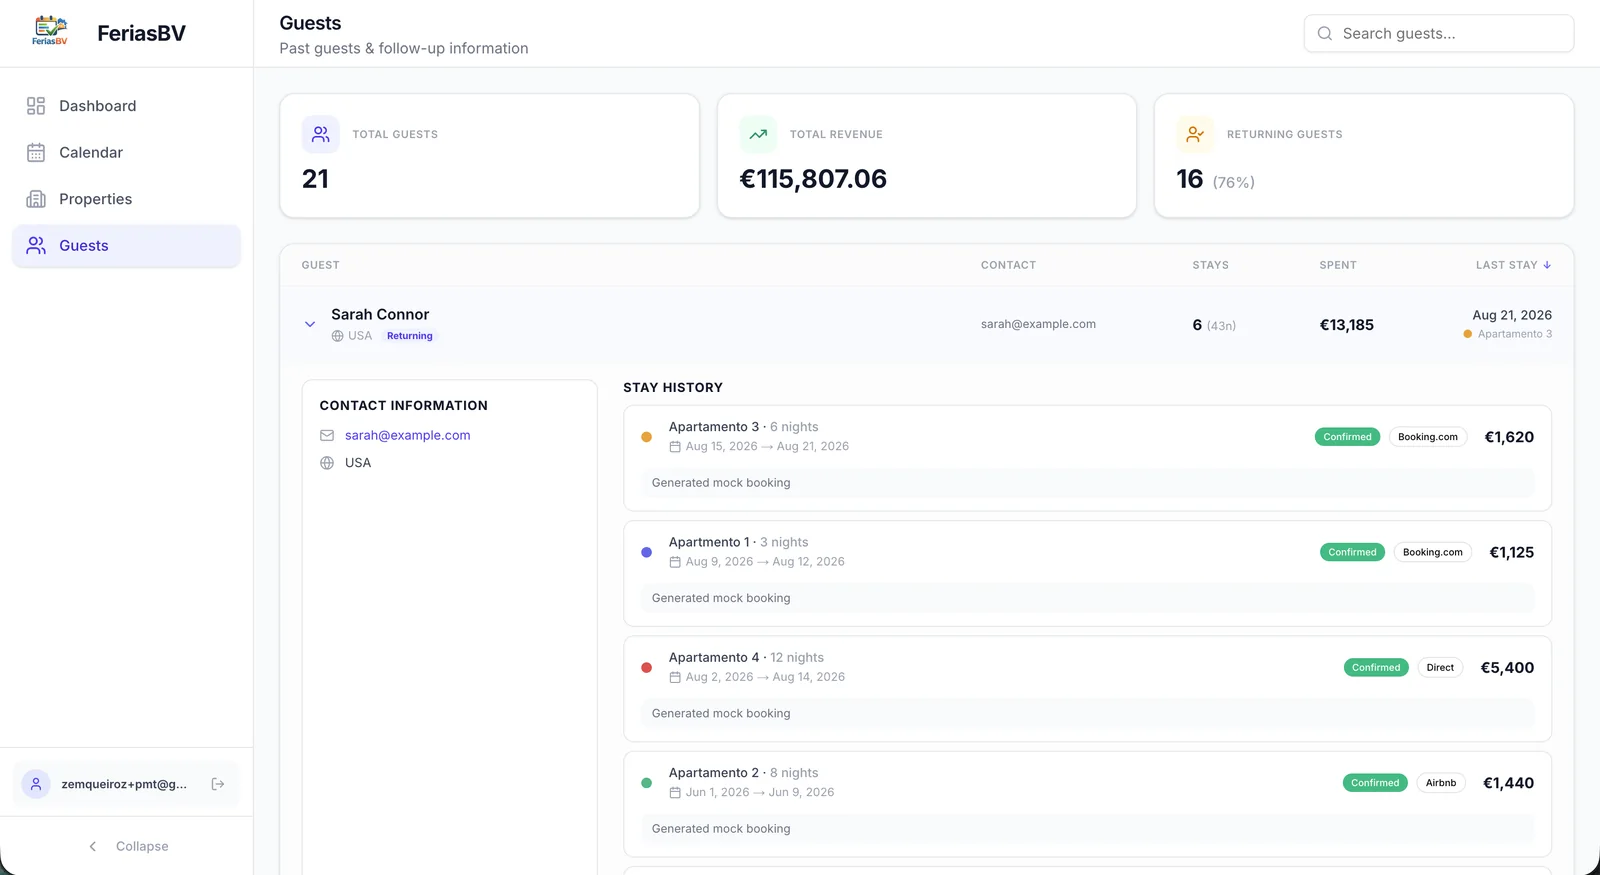Click the Airbnb source badge on Apartamento 2
The width and height of the screenshot is (1600, 875).
(1440, 783)
